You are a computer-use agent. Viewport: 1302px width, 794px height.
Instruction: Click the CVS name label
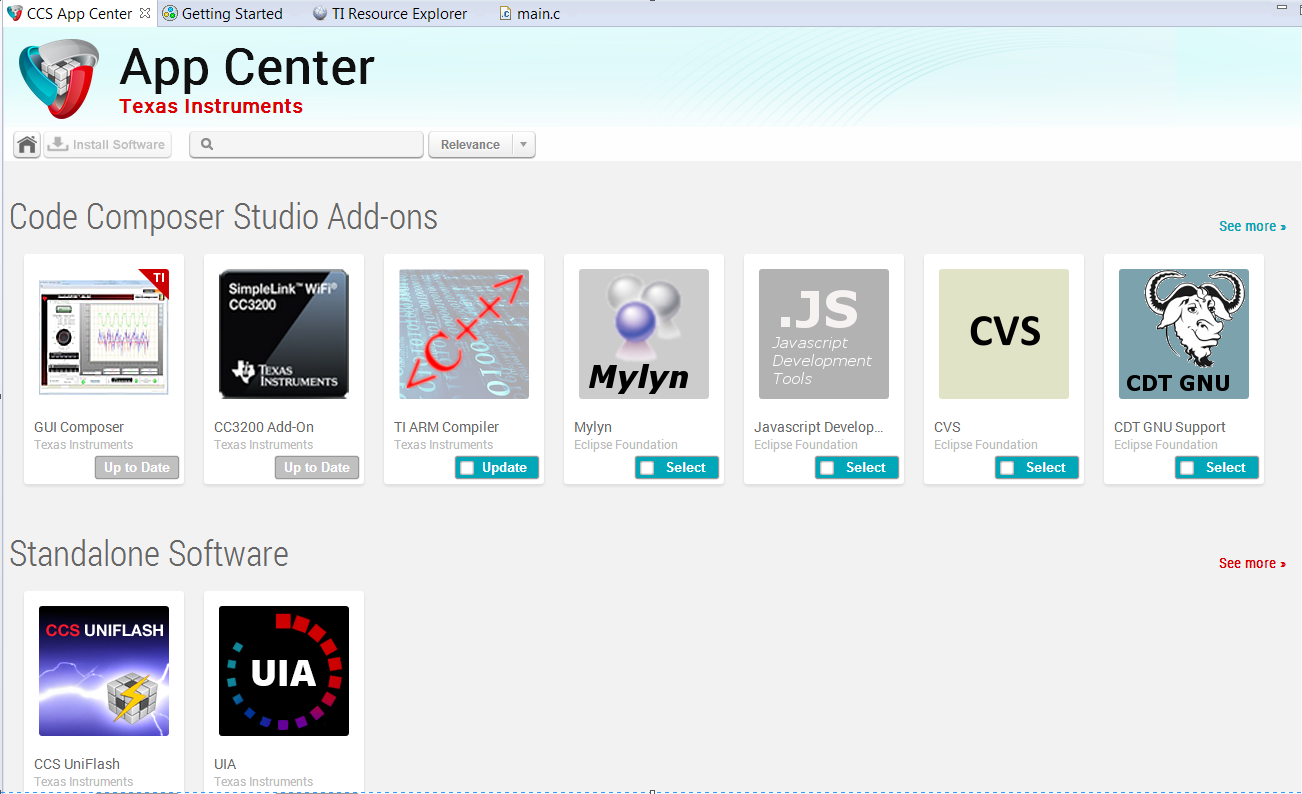947,427
